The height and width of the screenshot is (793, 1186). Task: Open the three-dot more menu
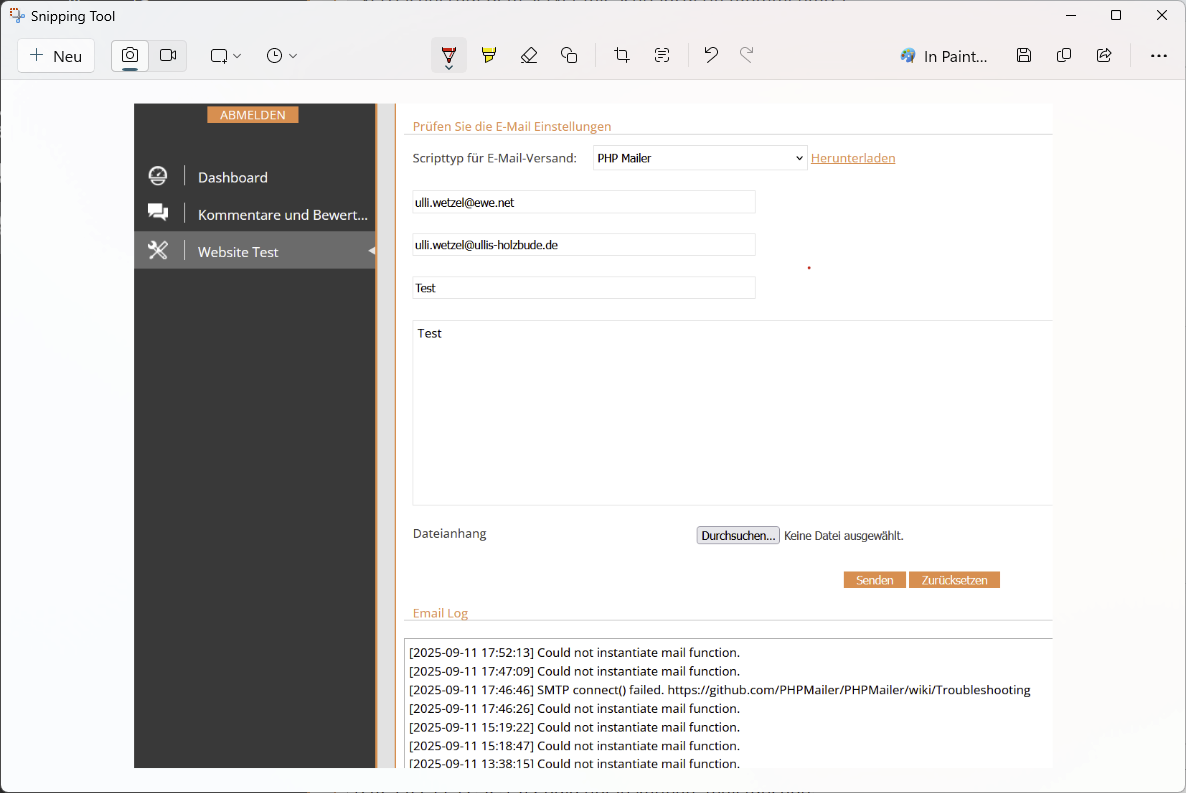(1159, 55)
